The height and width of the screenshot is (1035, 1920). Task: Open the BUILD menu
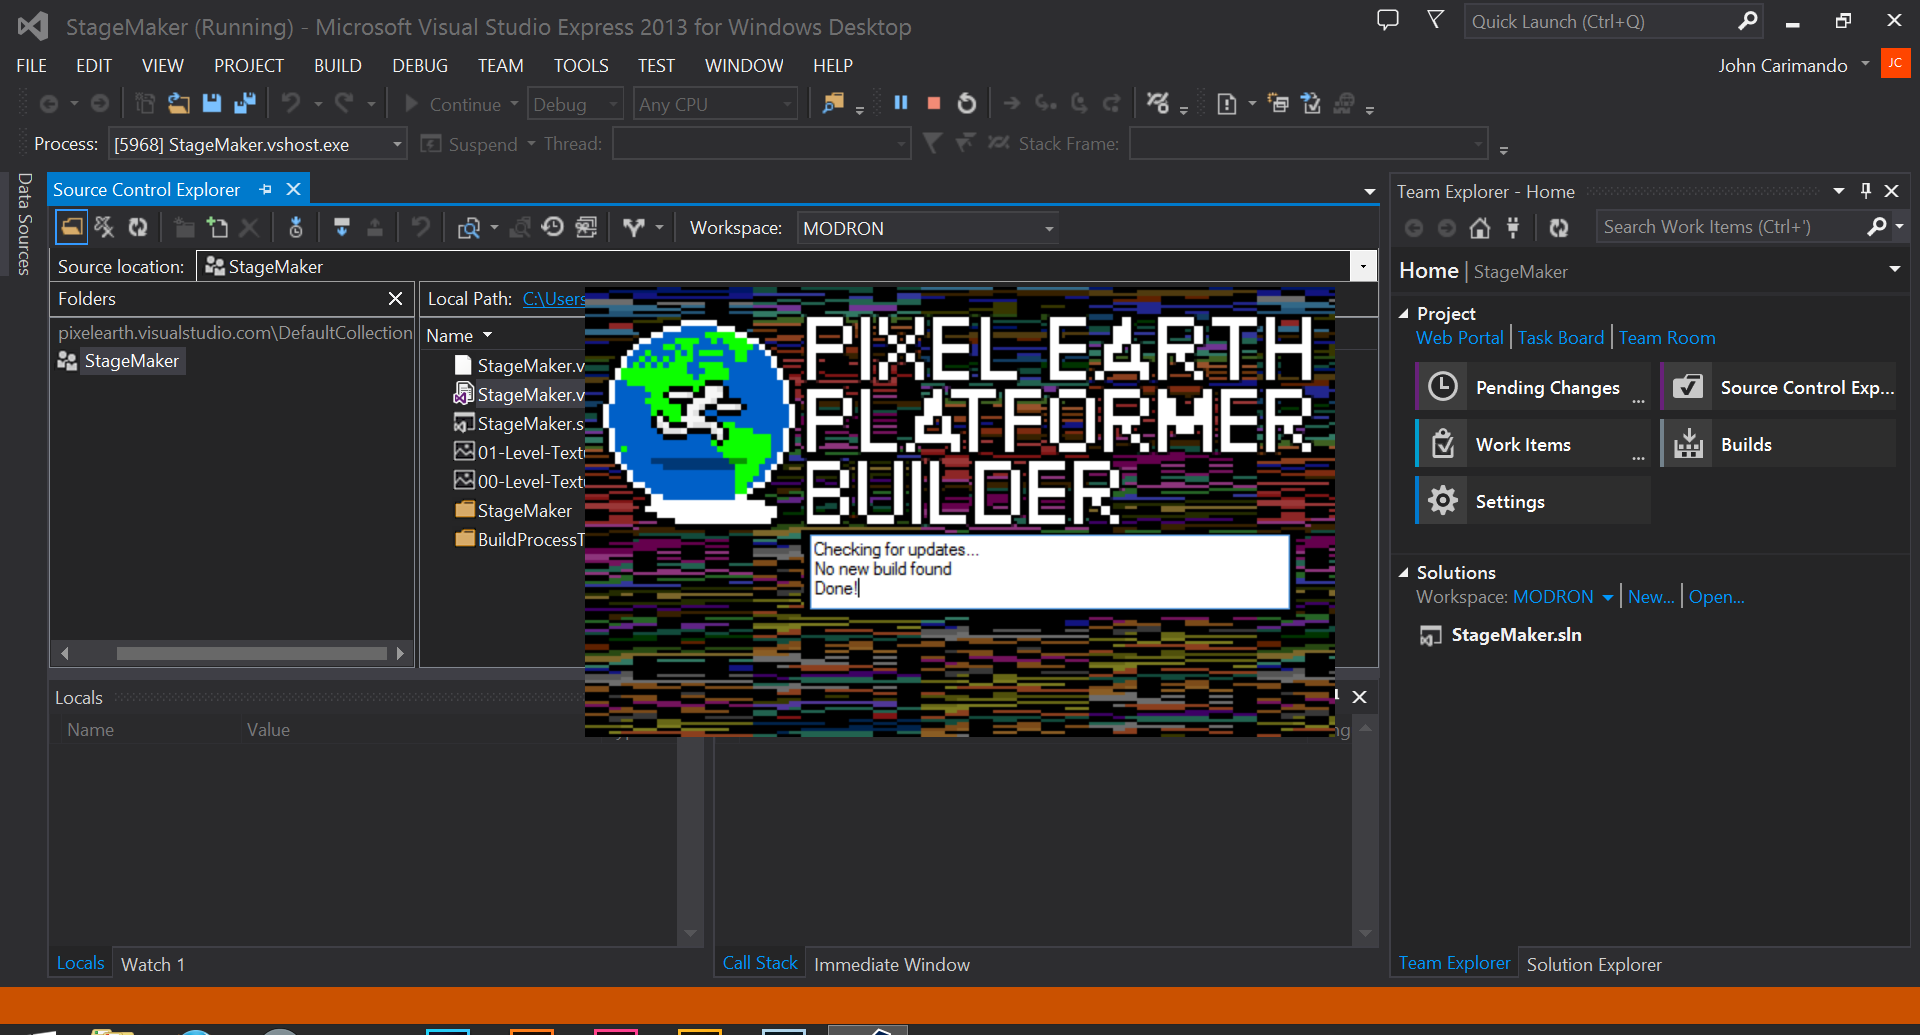pyautogui.click(x=338, y=65)
